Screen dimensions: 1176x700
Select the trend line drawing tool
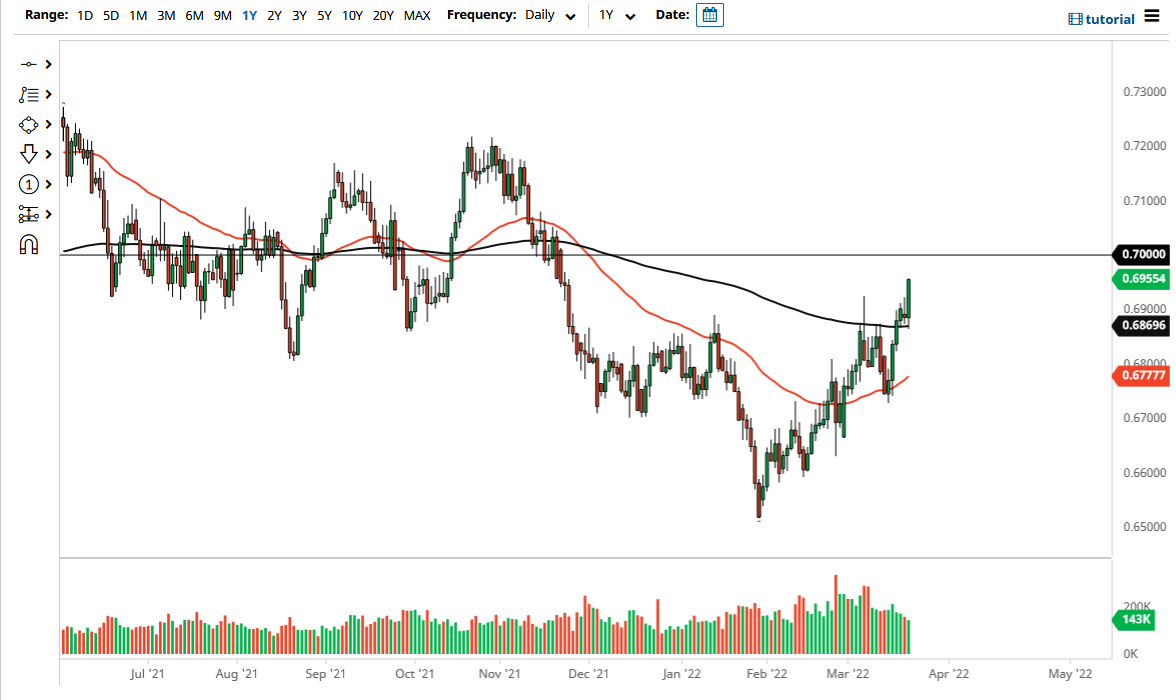tap(28, 64)
